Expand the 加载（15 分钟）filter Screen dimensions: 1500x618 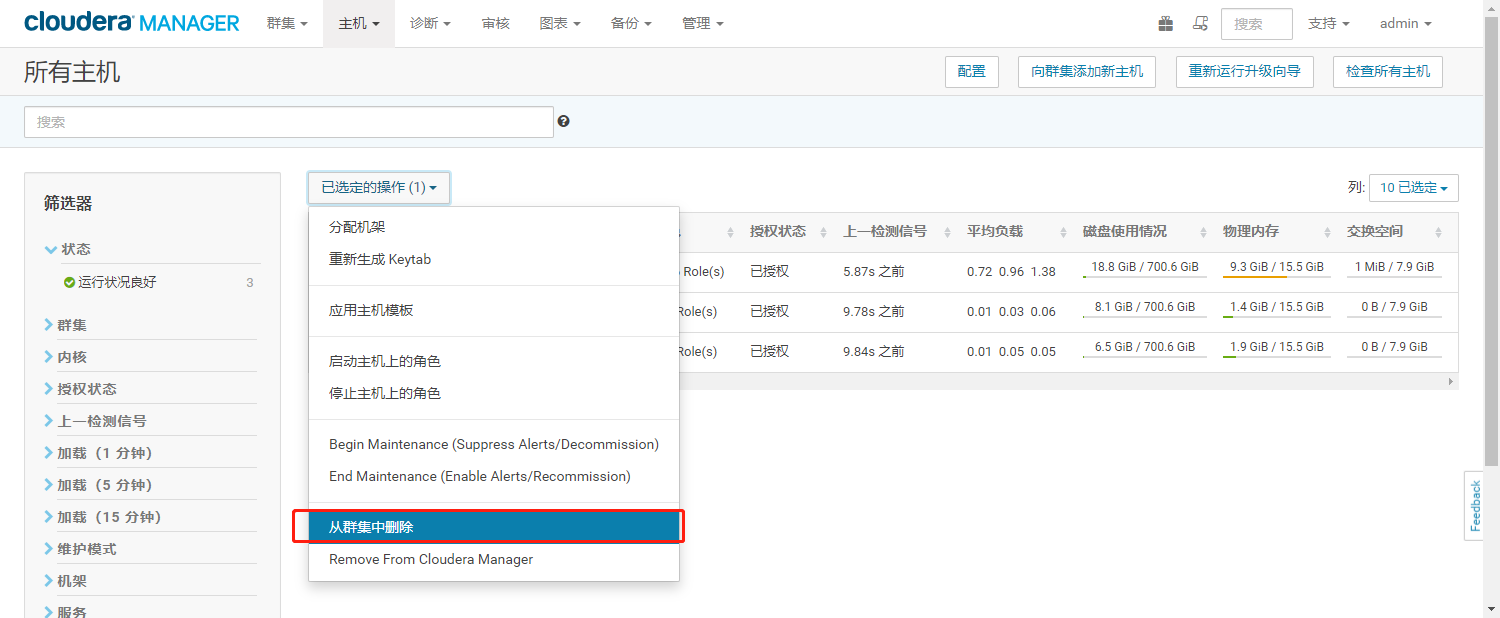[x=103, y=517]
